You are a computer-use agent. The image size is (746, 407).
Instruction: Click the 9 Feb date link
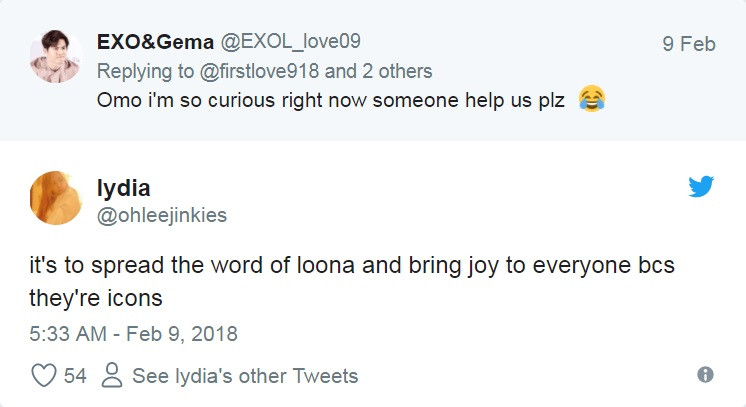(689, 44)
